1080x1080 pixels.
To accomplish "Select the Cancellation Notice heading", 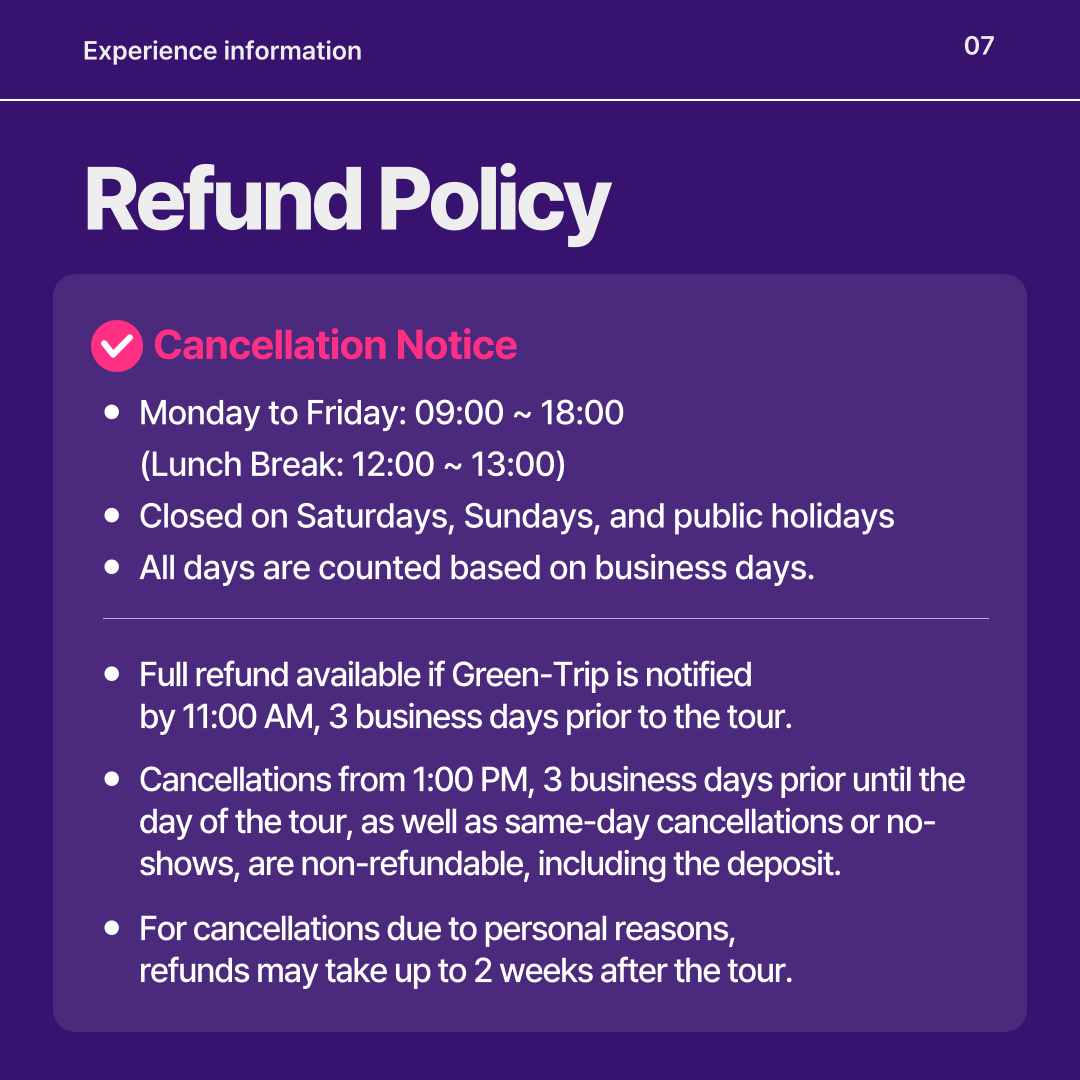I will coord(335,345).
